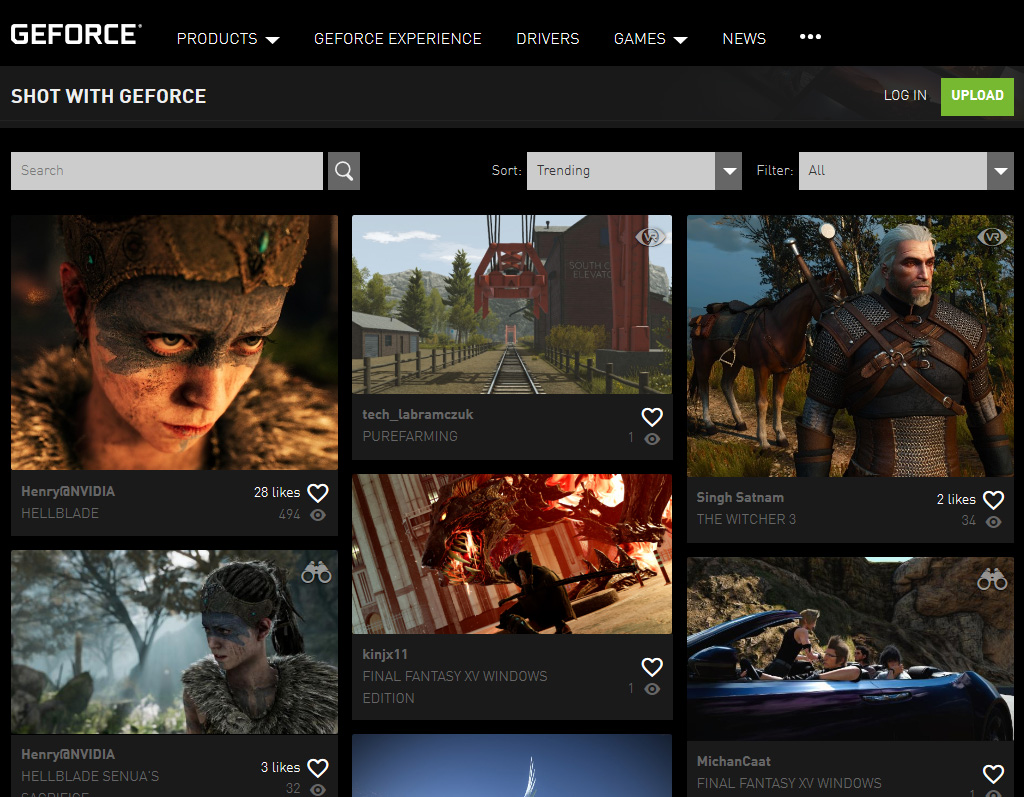Viewport: 1024px width, 797px height.
Task: Focus the Search text field
Action: [x=167, y=171]
